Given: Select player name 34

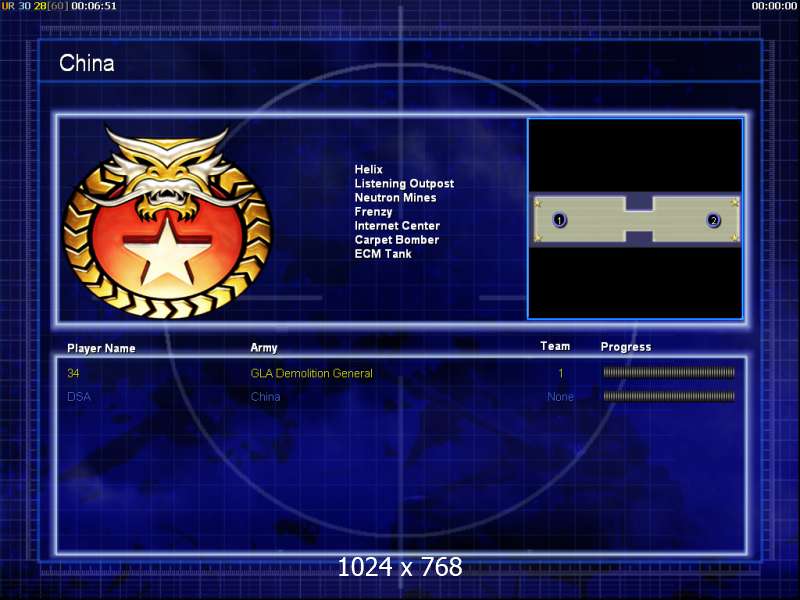Looking at the screenshot, I should pyautogui.click(x=73, y=373).
